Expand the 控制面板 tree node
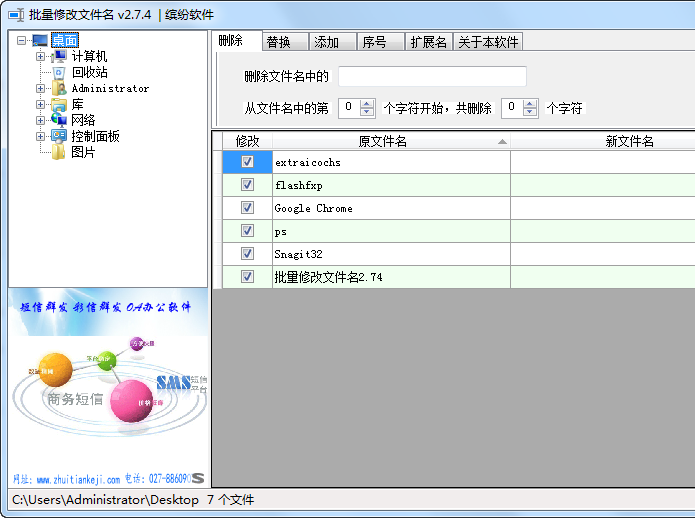Screen dimensions: 695x518 pyautogui.click(x=40, y=136)
